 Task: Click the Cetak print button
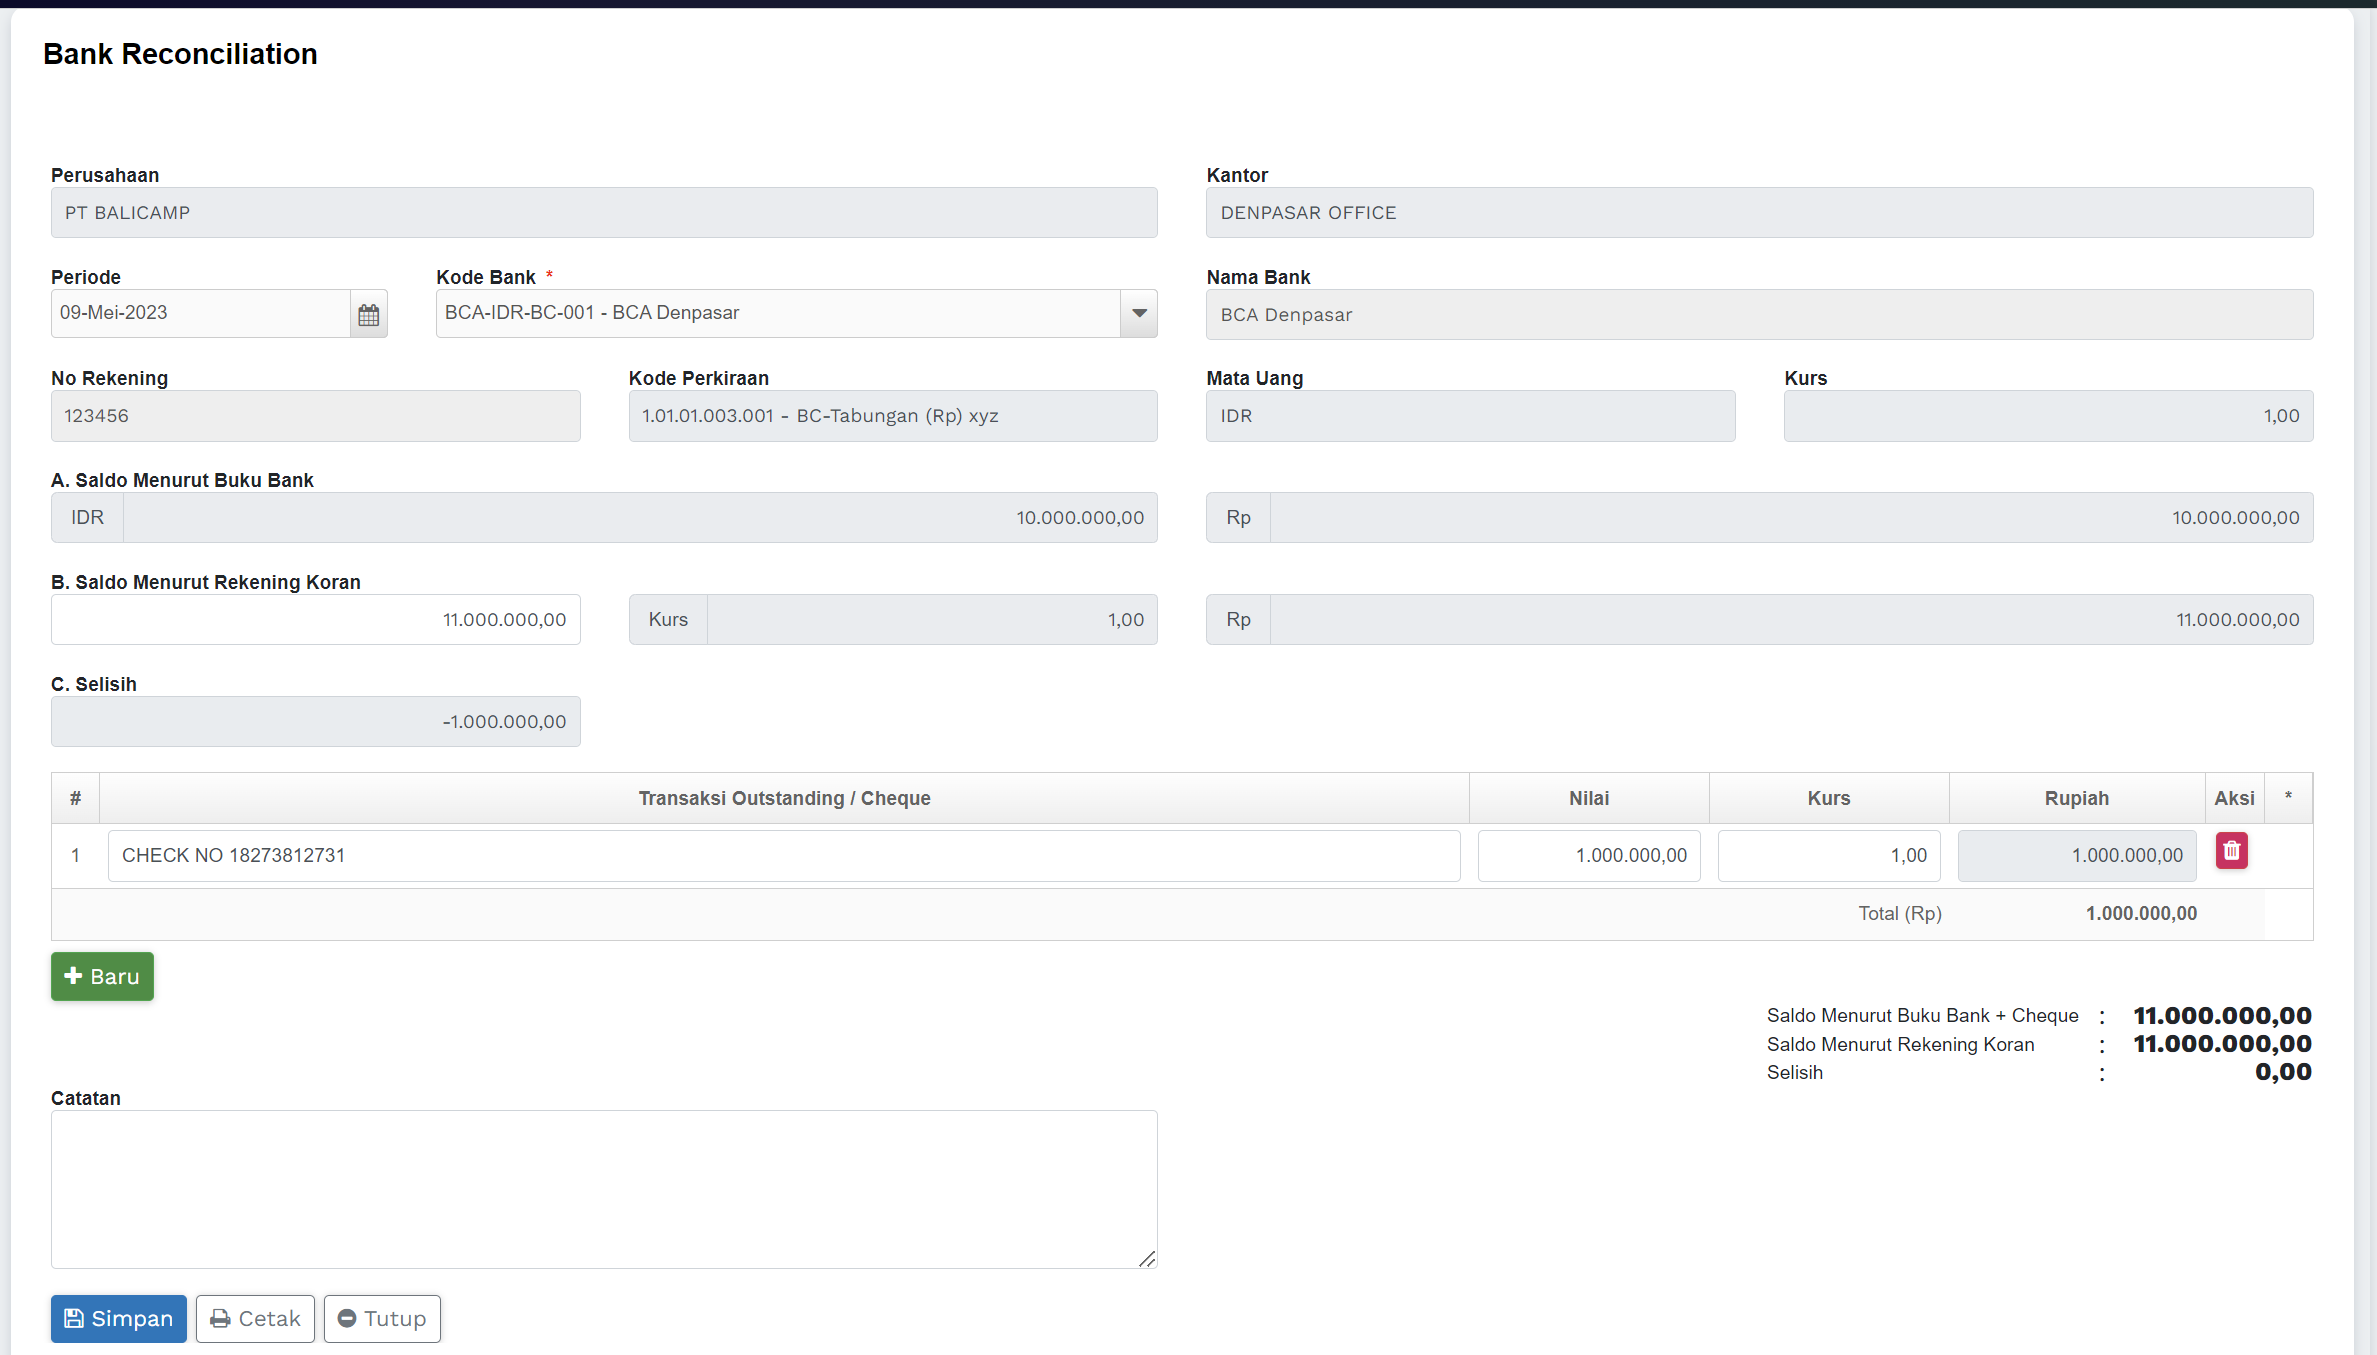255,1319
